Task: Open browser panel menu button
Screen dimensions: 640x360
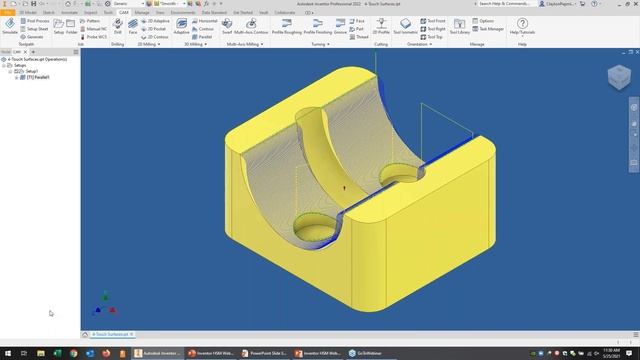Action: pyautogui.click(x=76, y=52)
